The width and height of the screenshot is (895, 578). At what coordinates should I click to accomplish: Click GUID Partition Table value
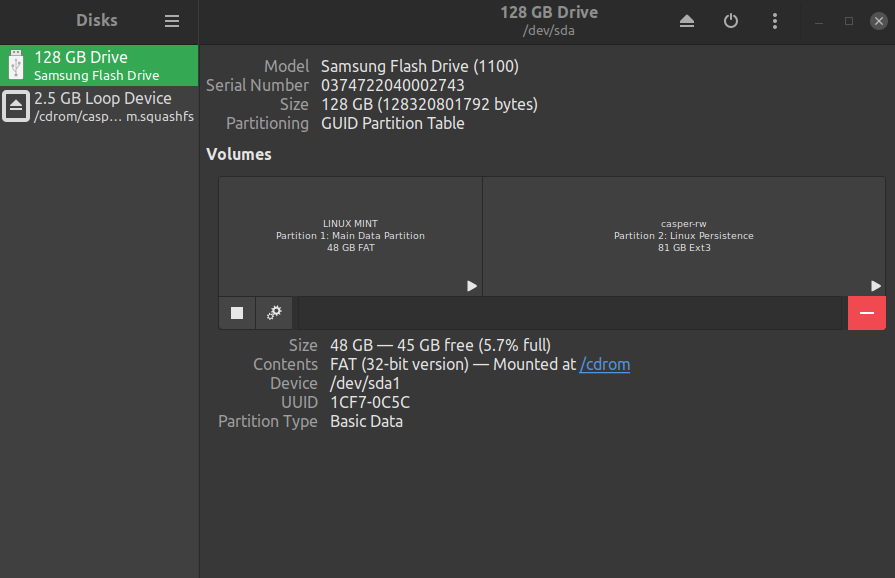click(393, 123)
